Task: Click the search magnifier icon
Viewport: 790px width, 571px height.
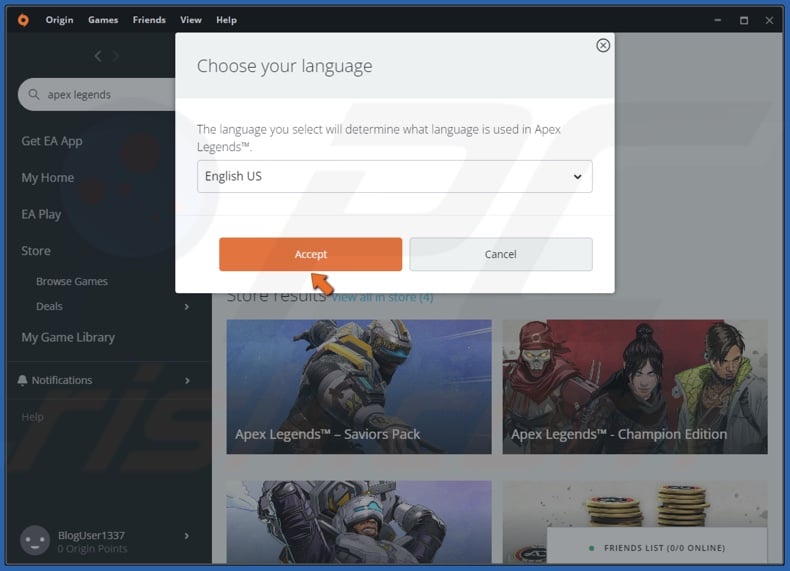Action: 34,94
